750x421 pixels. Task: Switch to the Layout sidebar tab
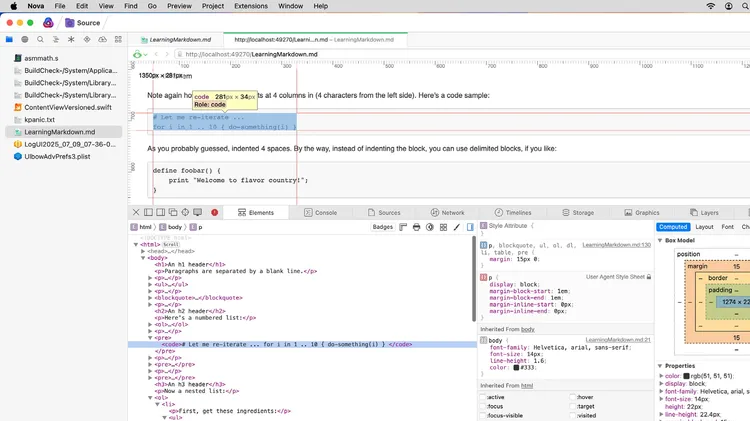point(704,227)
